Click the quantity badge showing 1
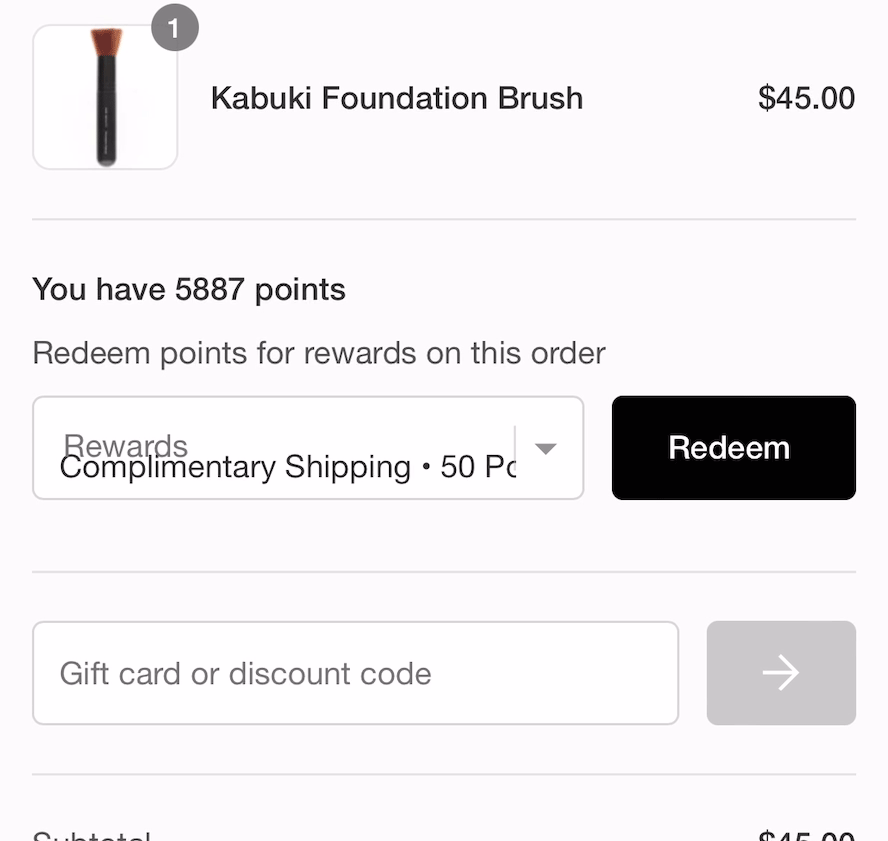888x841 pixels. coord(174,29)
